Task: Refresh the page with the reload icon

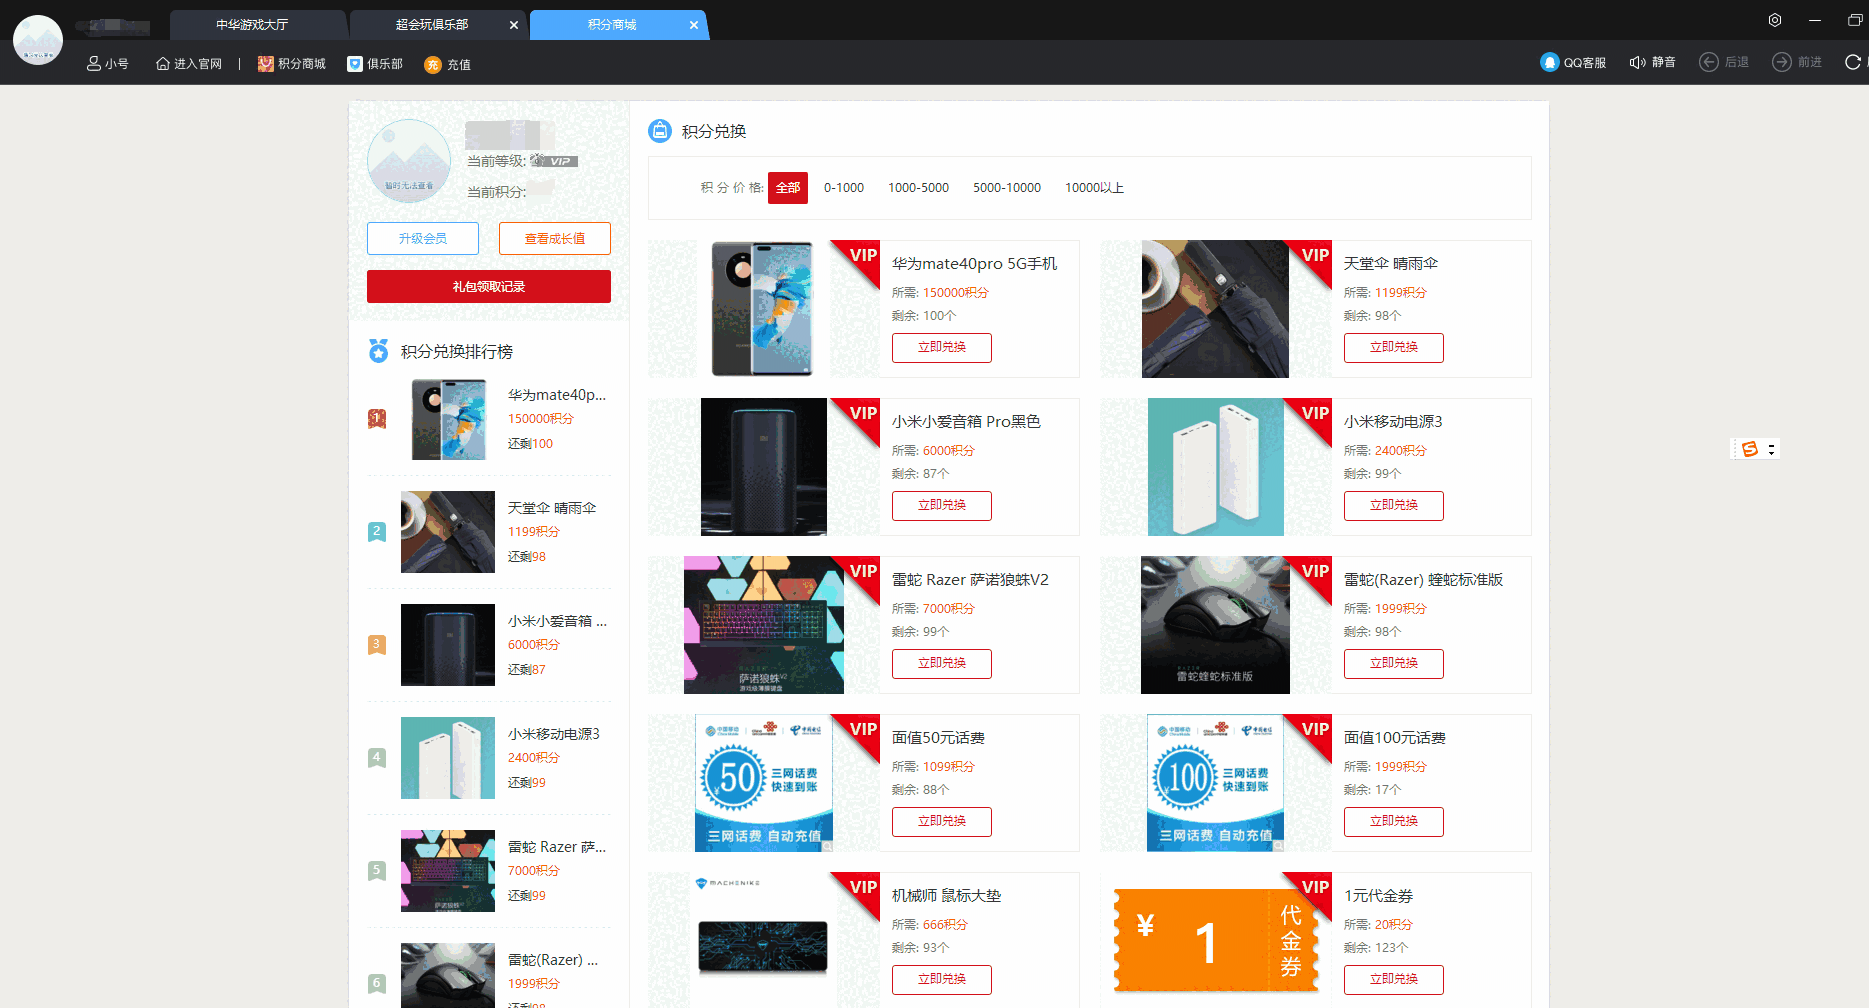Action: tap(1853, 62)
